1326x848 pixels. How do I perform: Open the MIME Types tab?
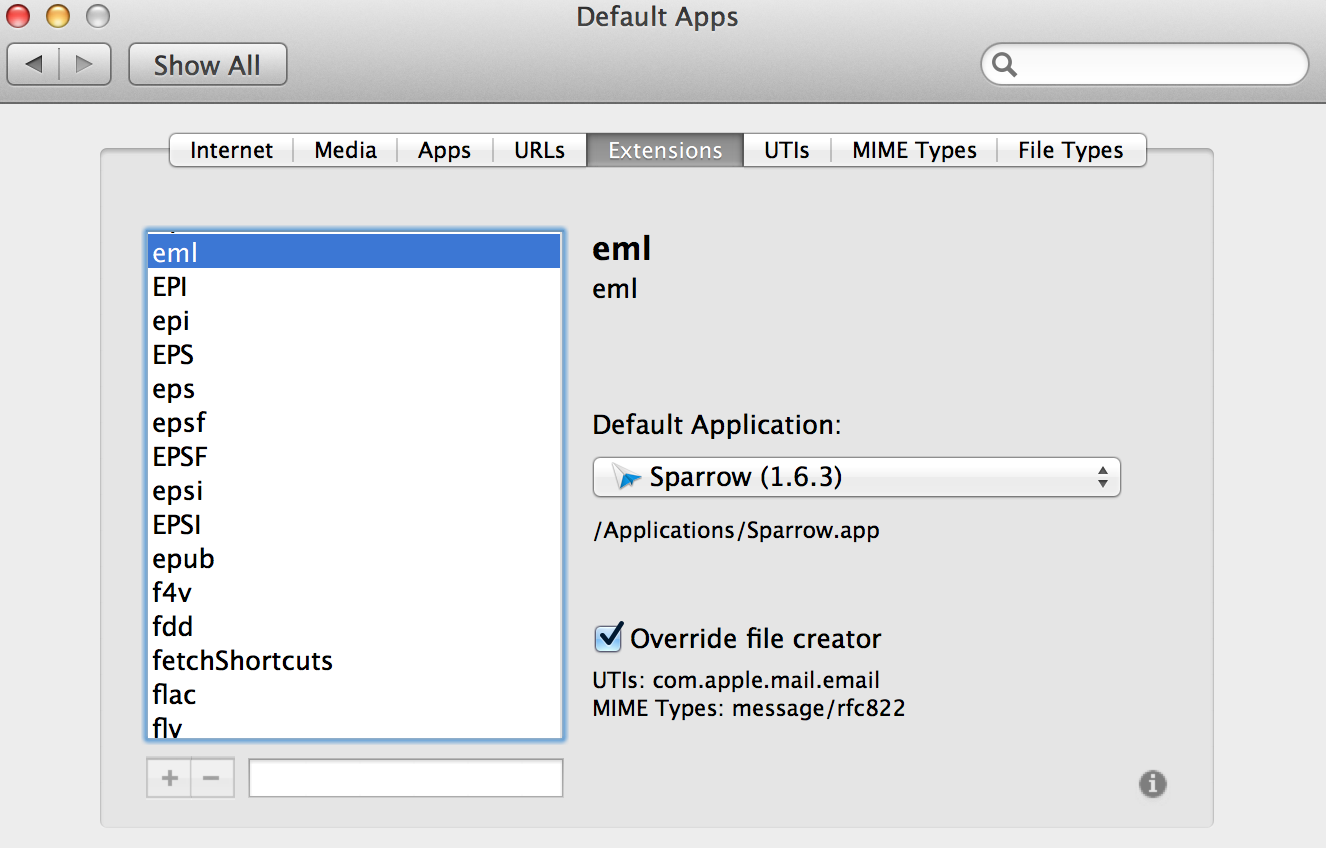pyautogui.click(x=914, y=150)
